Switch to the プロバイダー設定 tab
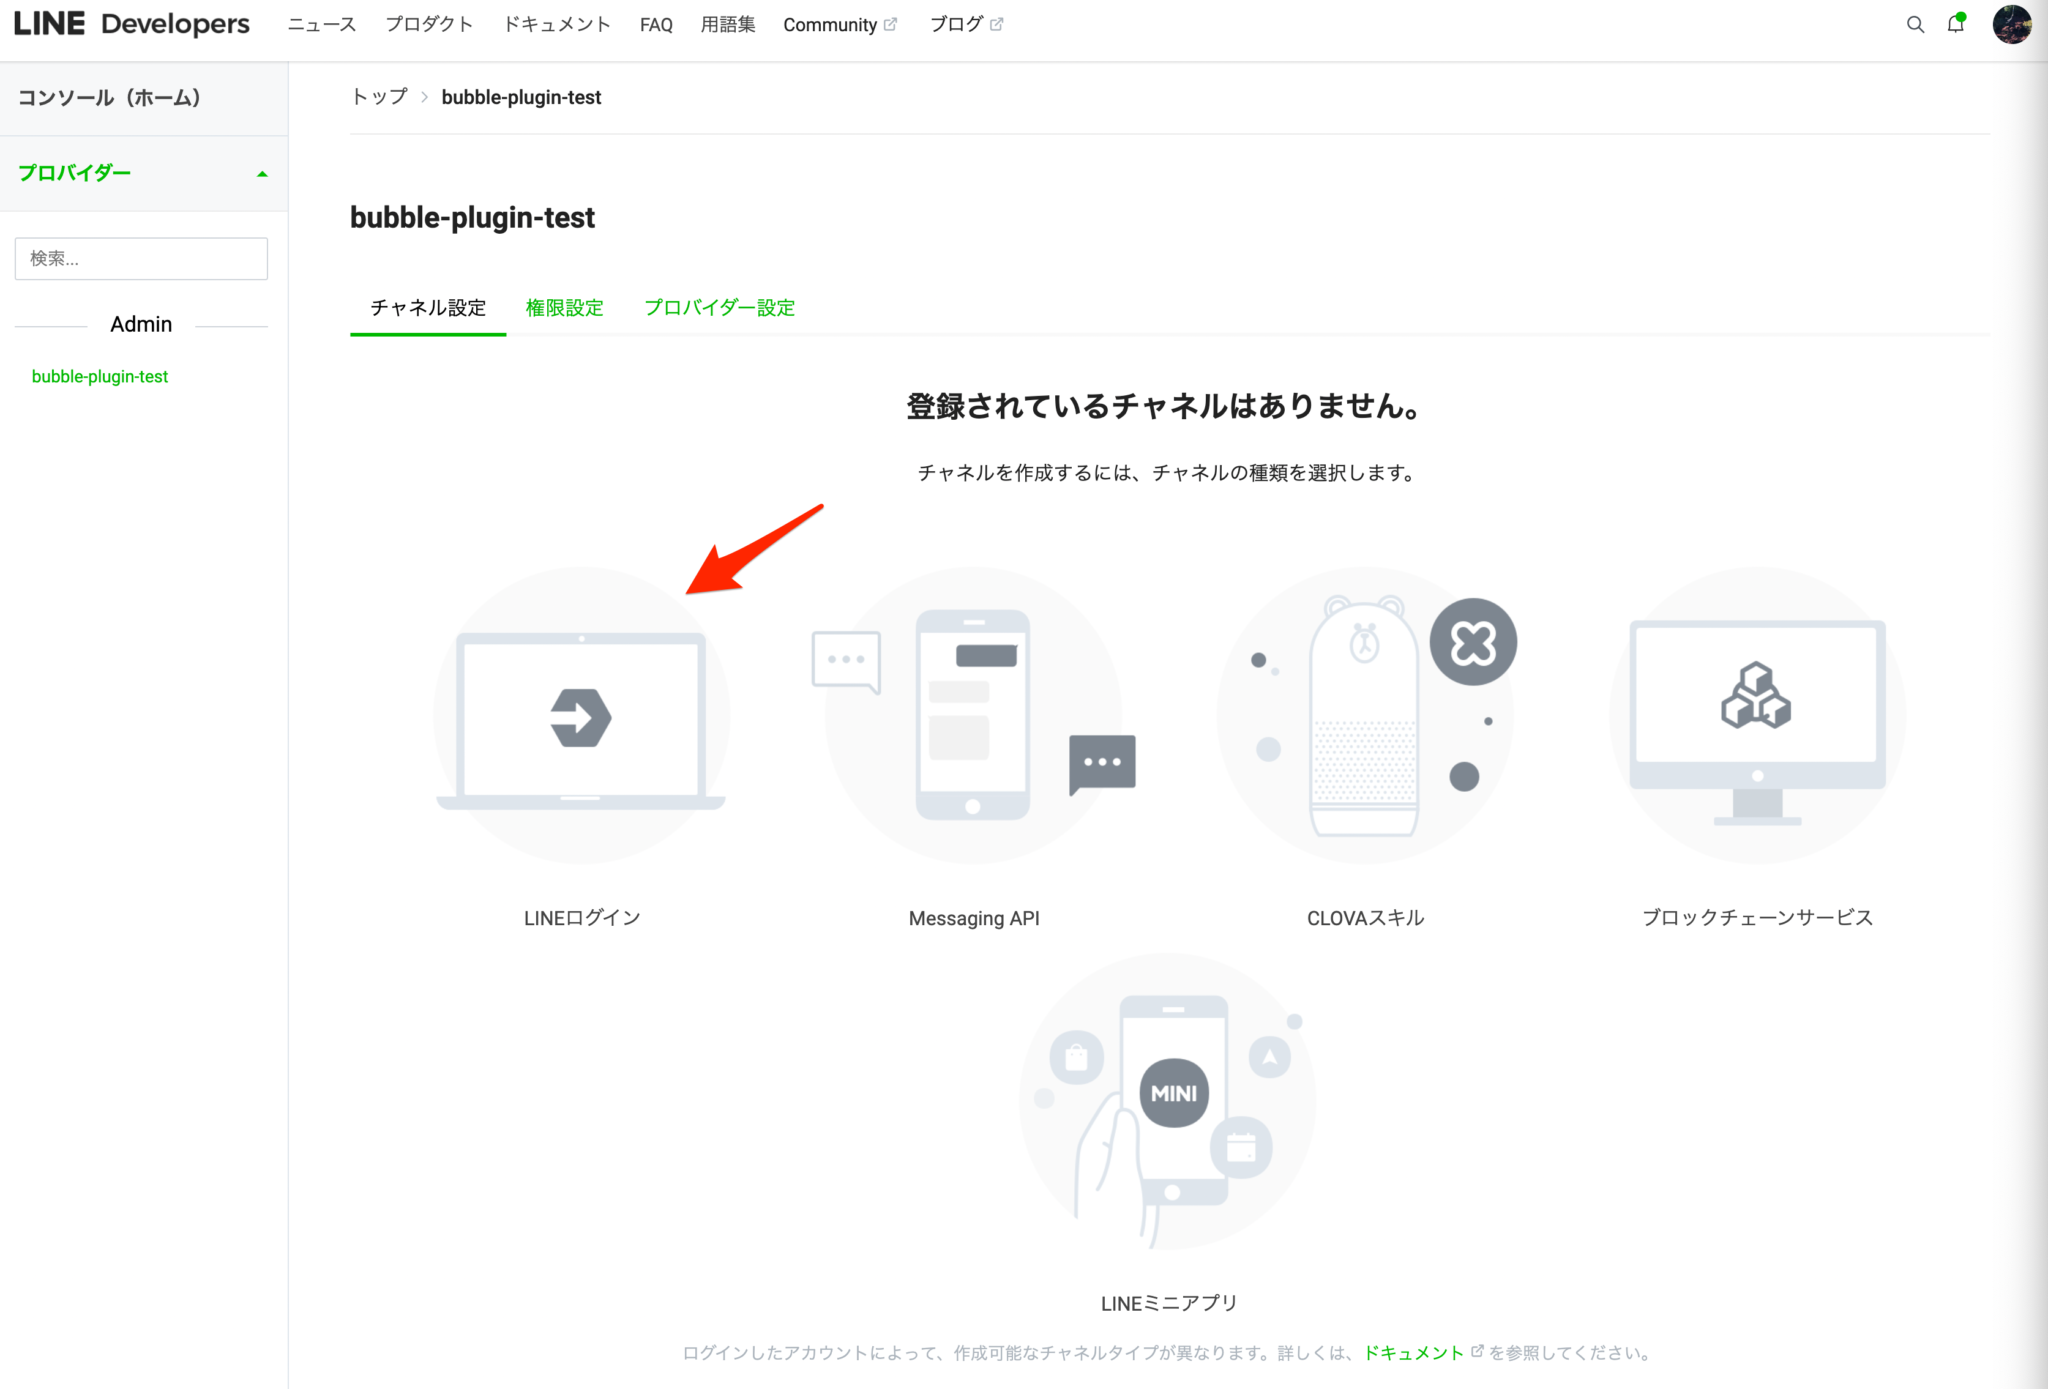Screen dimensions: 2048x1389 point(719,308)
